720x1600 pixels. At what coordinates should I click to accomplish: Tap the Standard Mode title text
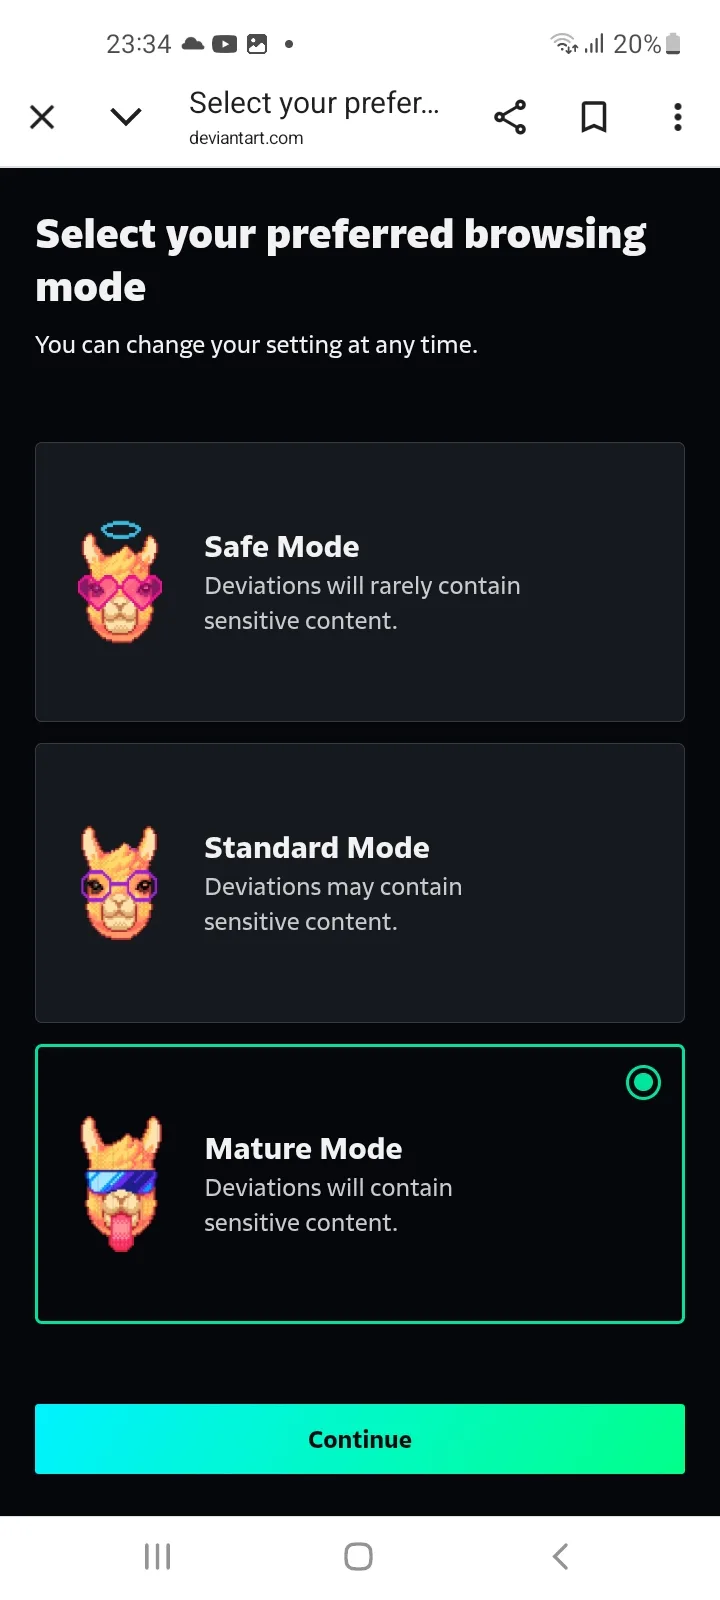(x=317, y=848)
